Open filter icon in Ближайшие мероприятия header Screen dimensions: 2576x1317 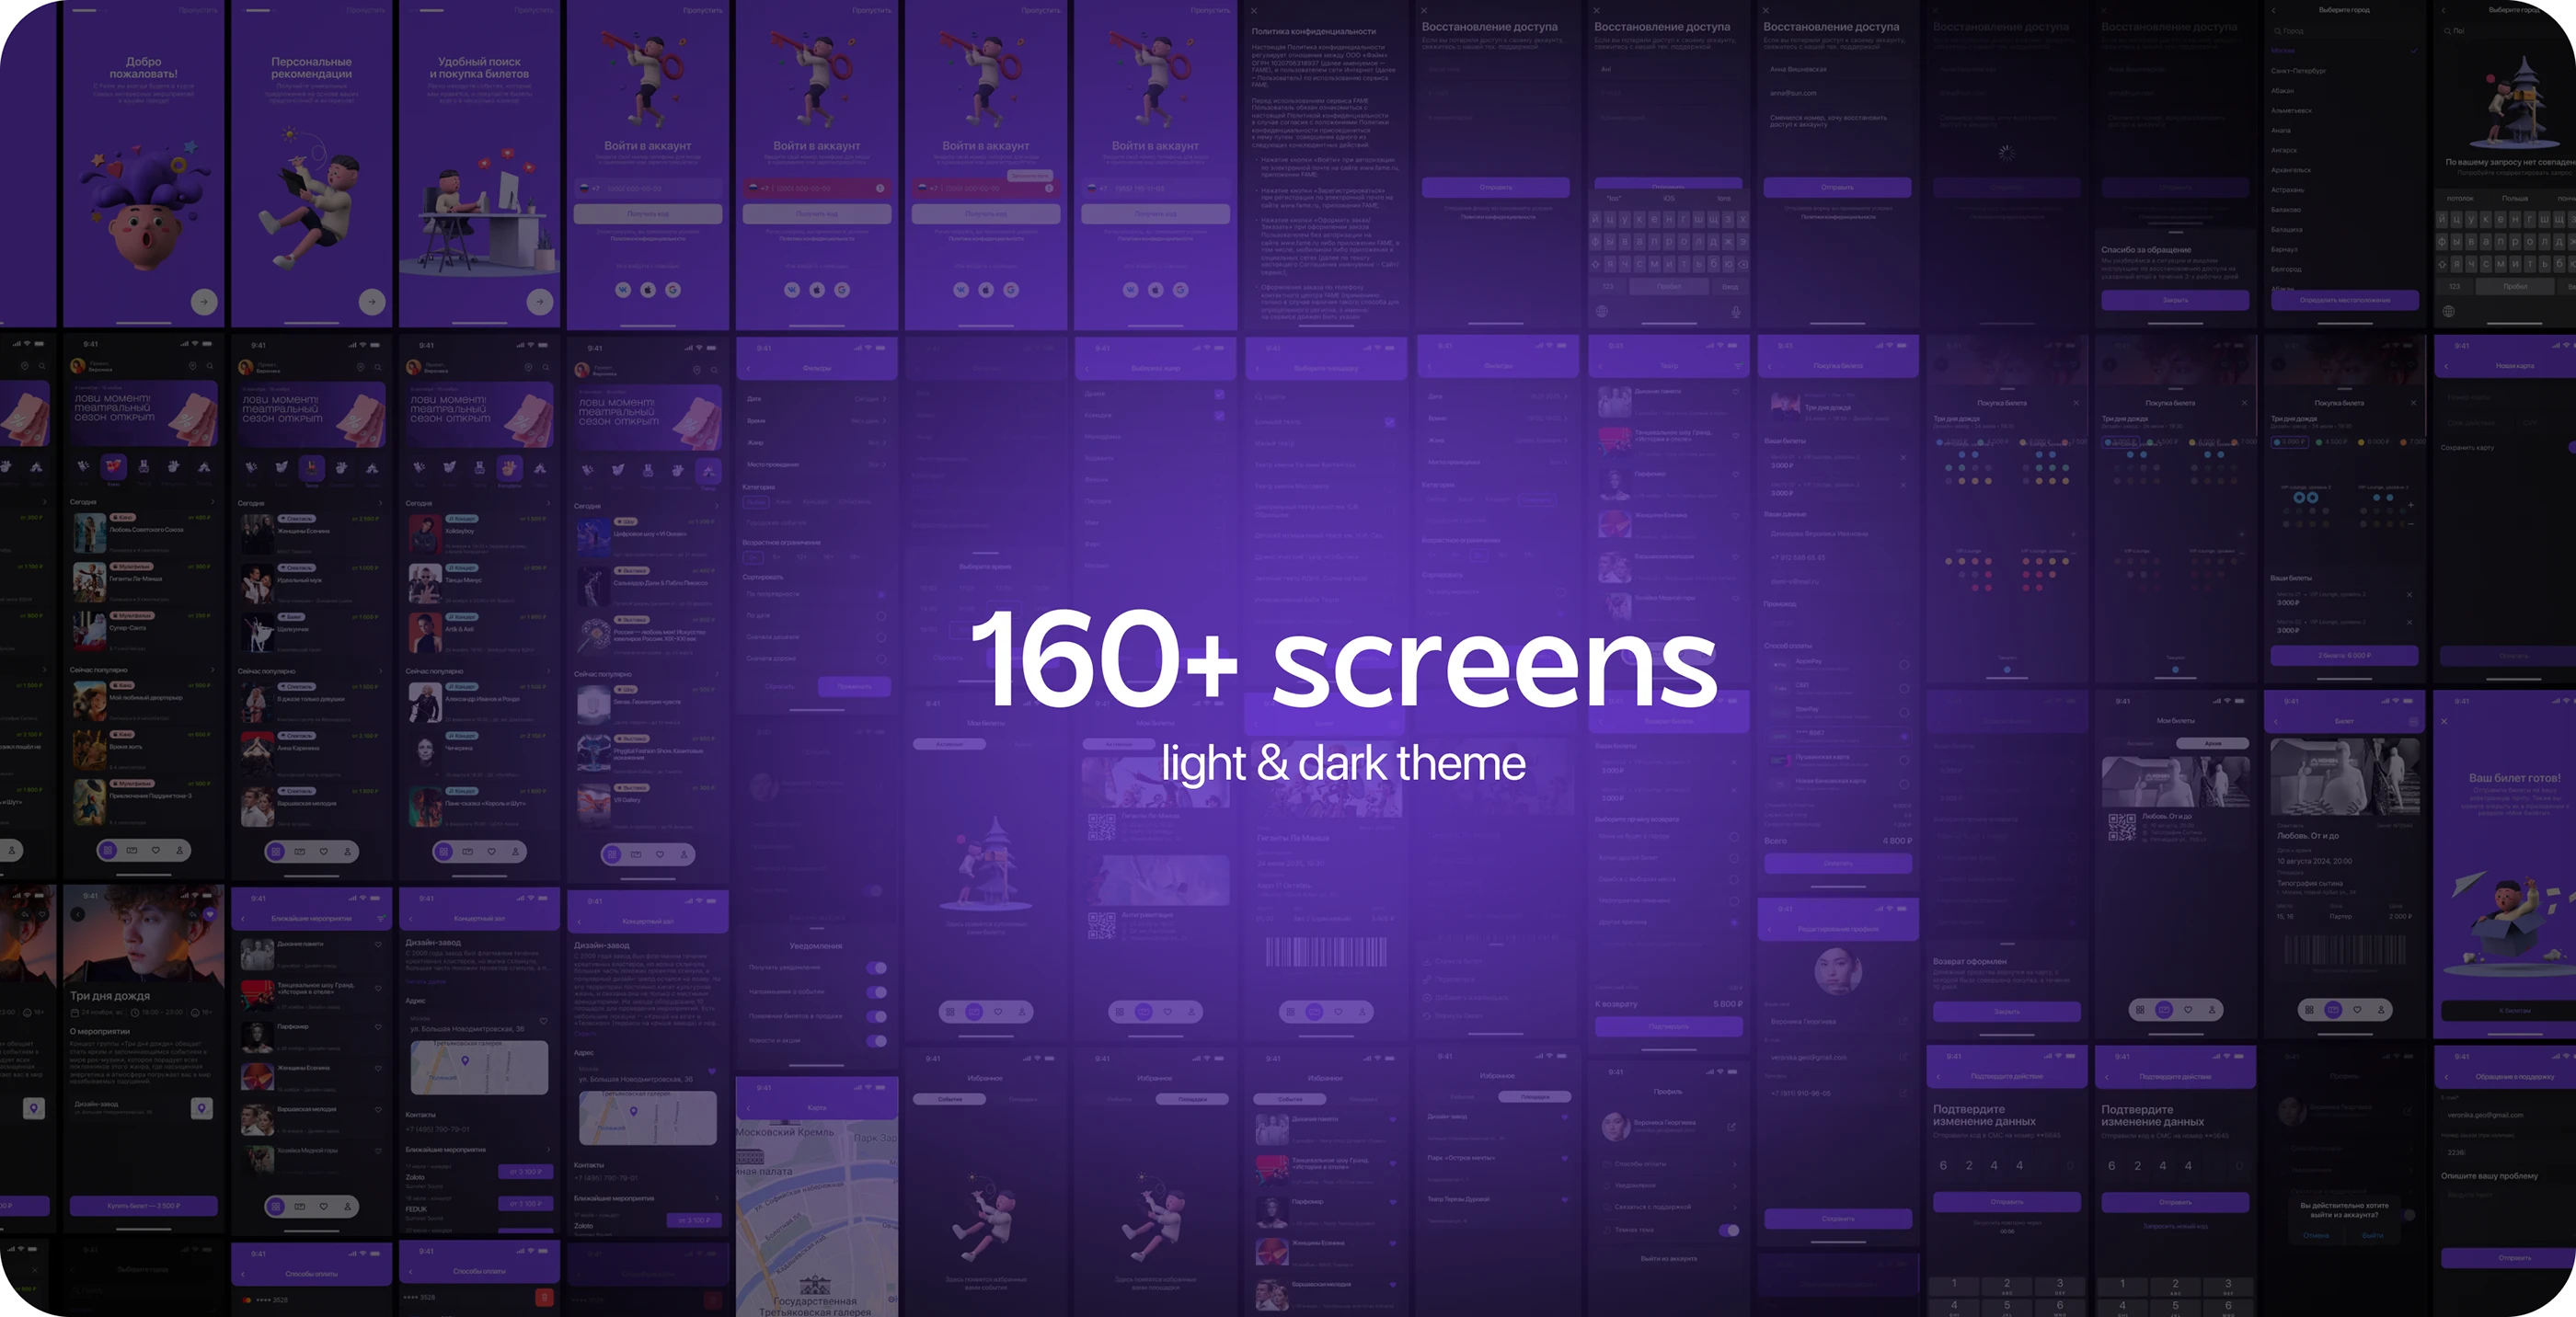pyautogui.click(x=381, y=918)
